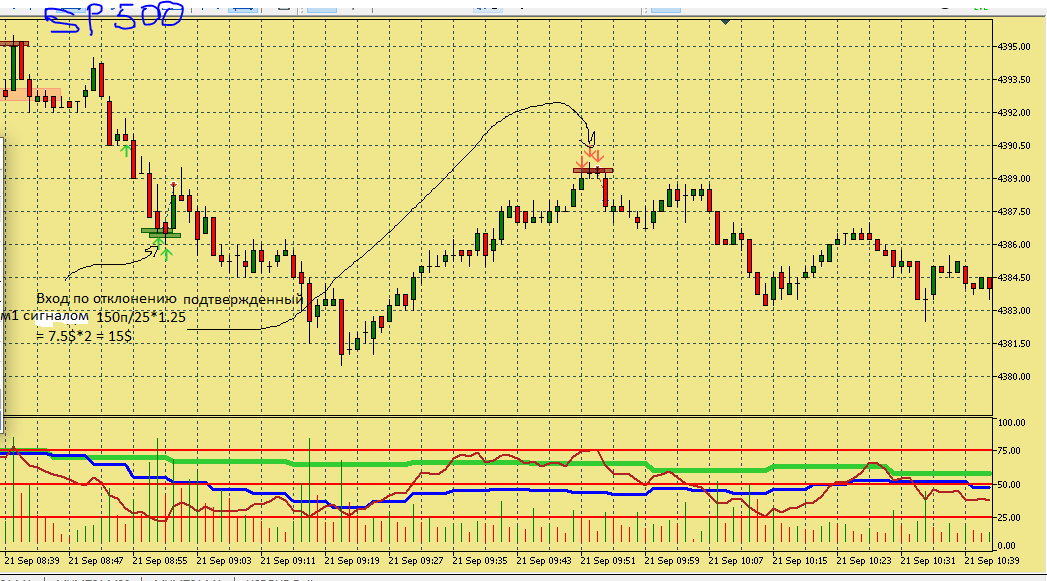This screenshot has height=581, width=1047.
Task: Click the 21 Sep 09:11 time label
Action: [x=288, y=561]
